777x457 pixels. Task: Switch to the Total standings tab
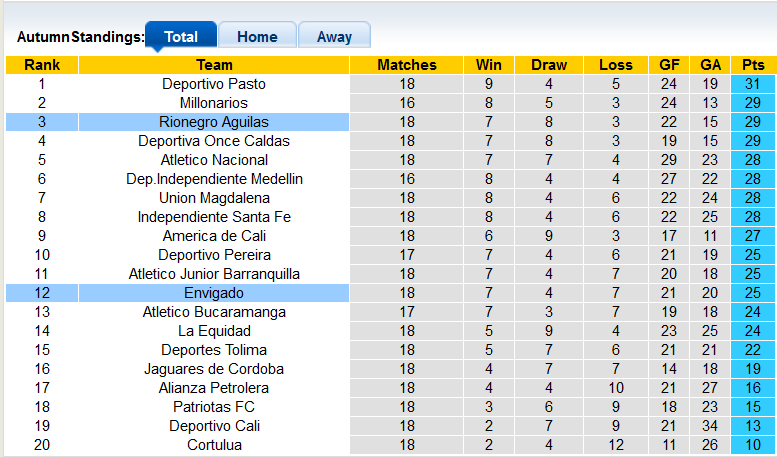[x=181, y=36]
